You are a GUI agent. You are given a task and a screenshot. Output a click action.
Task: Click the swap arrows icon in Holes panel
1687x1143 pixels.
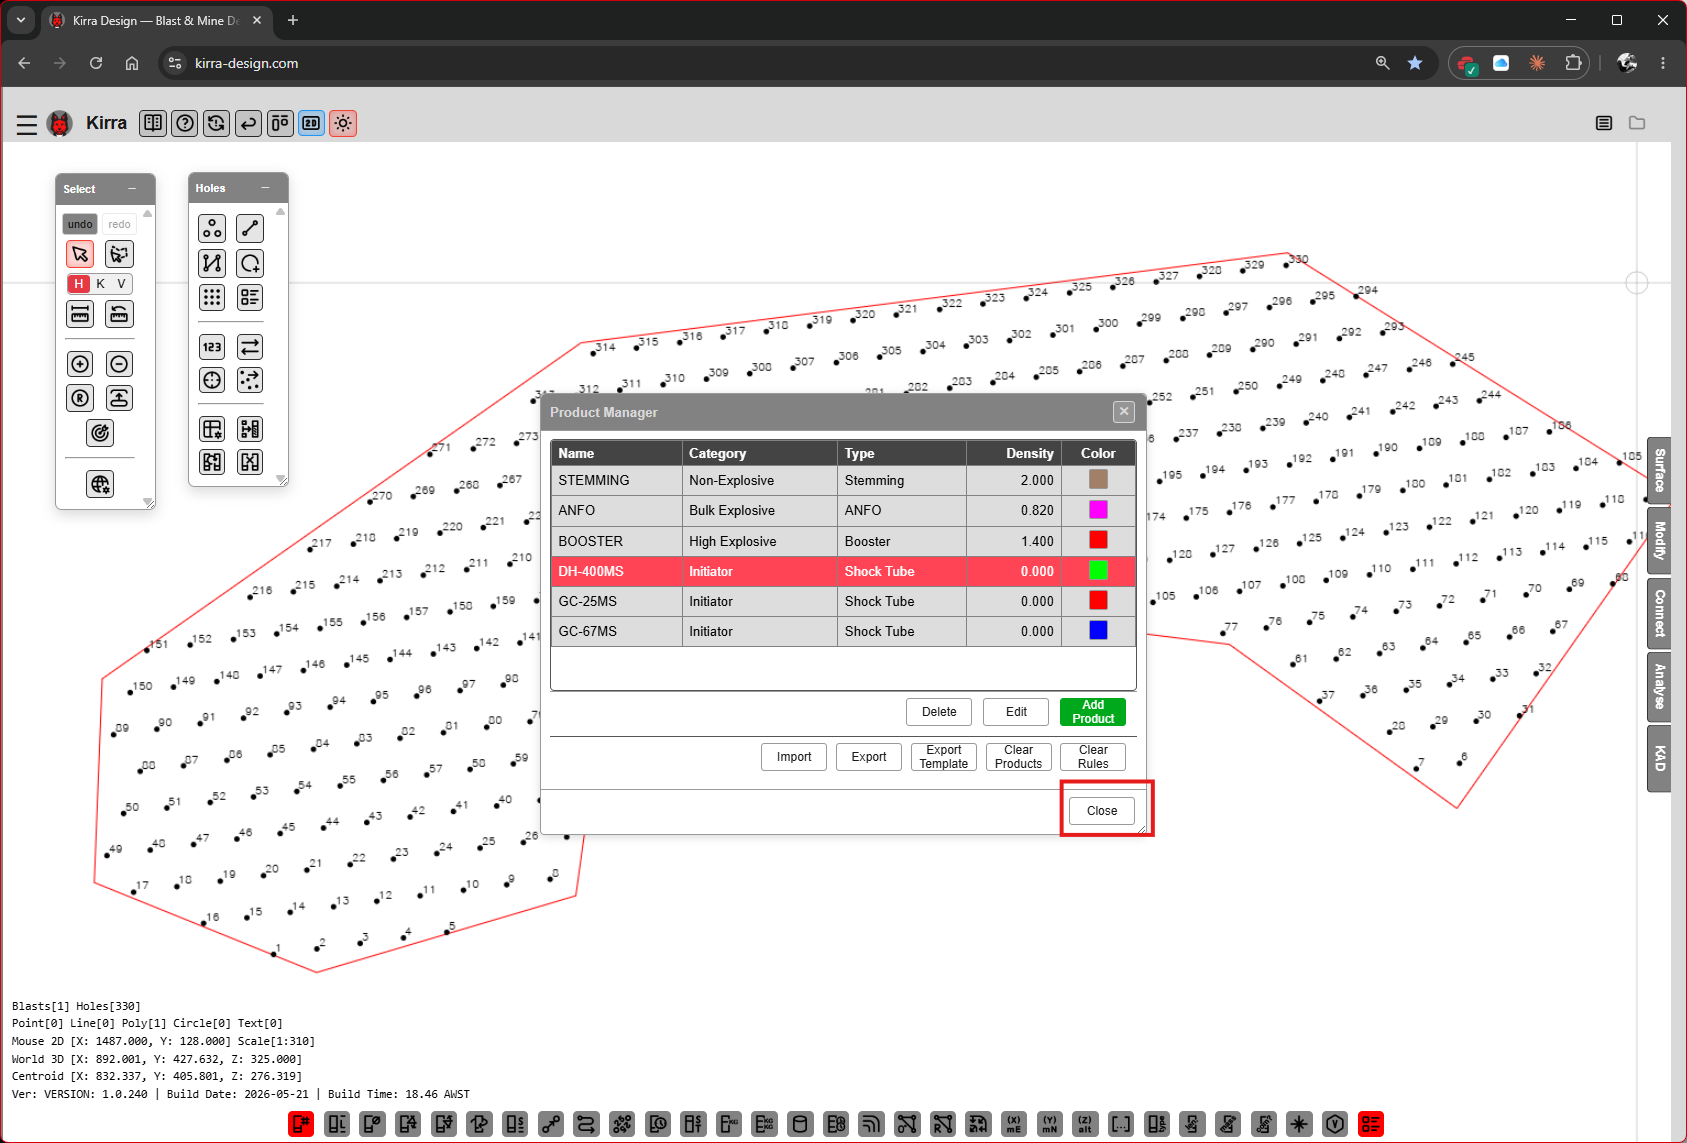250,347
